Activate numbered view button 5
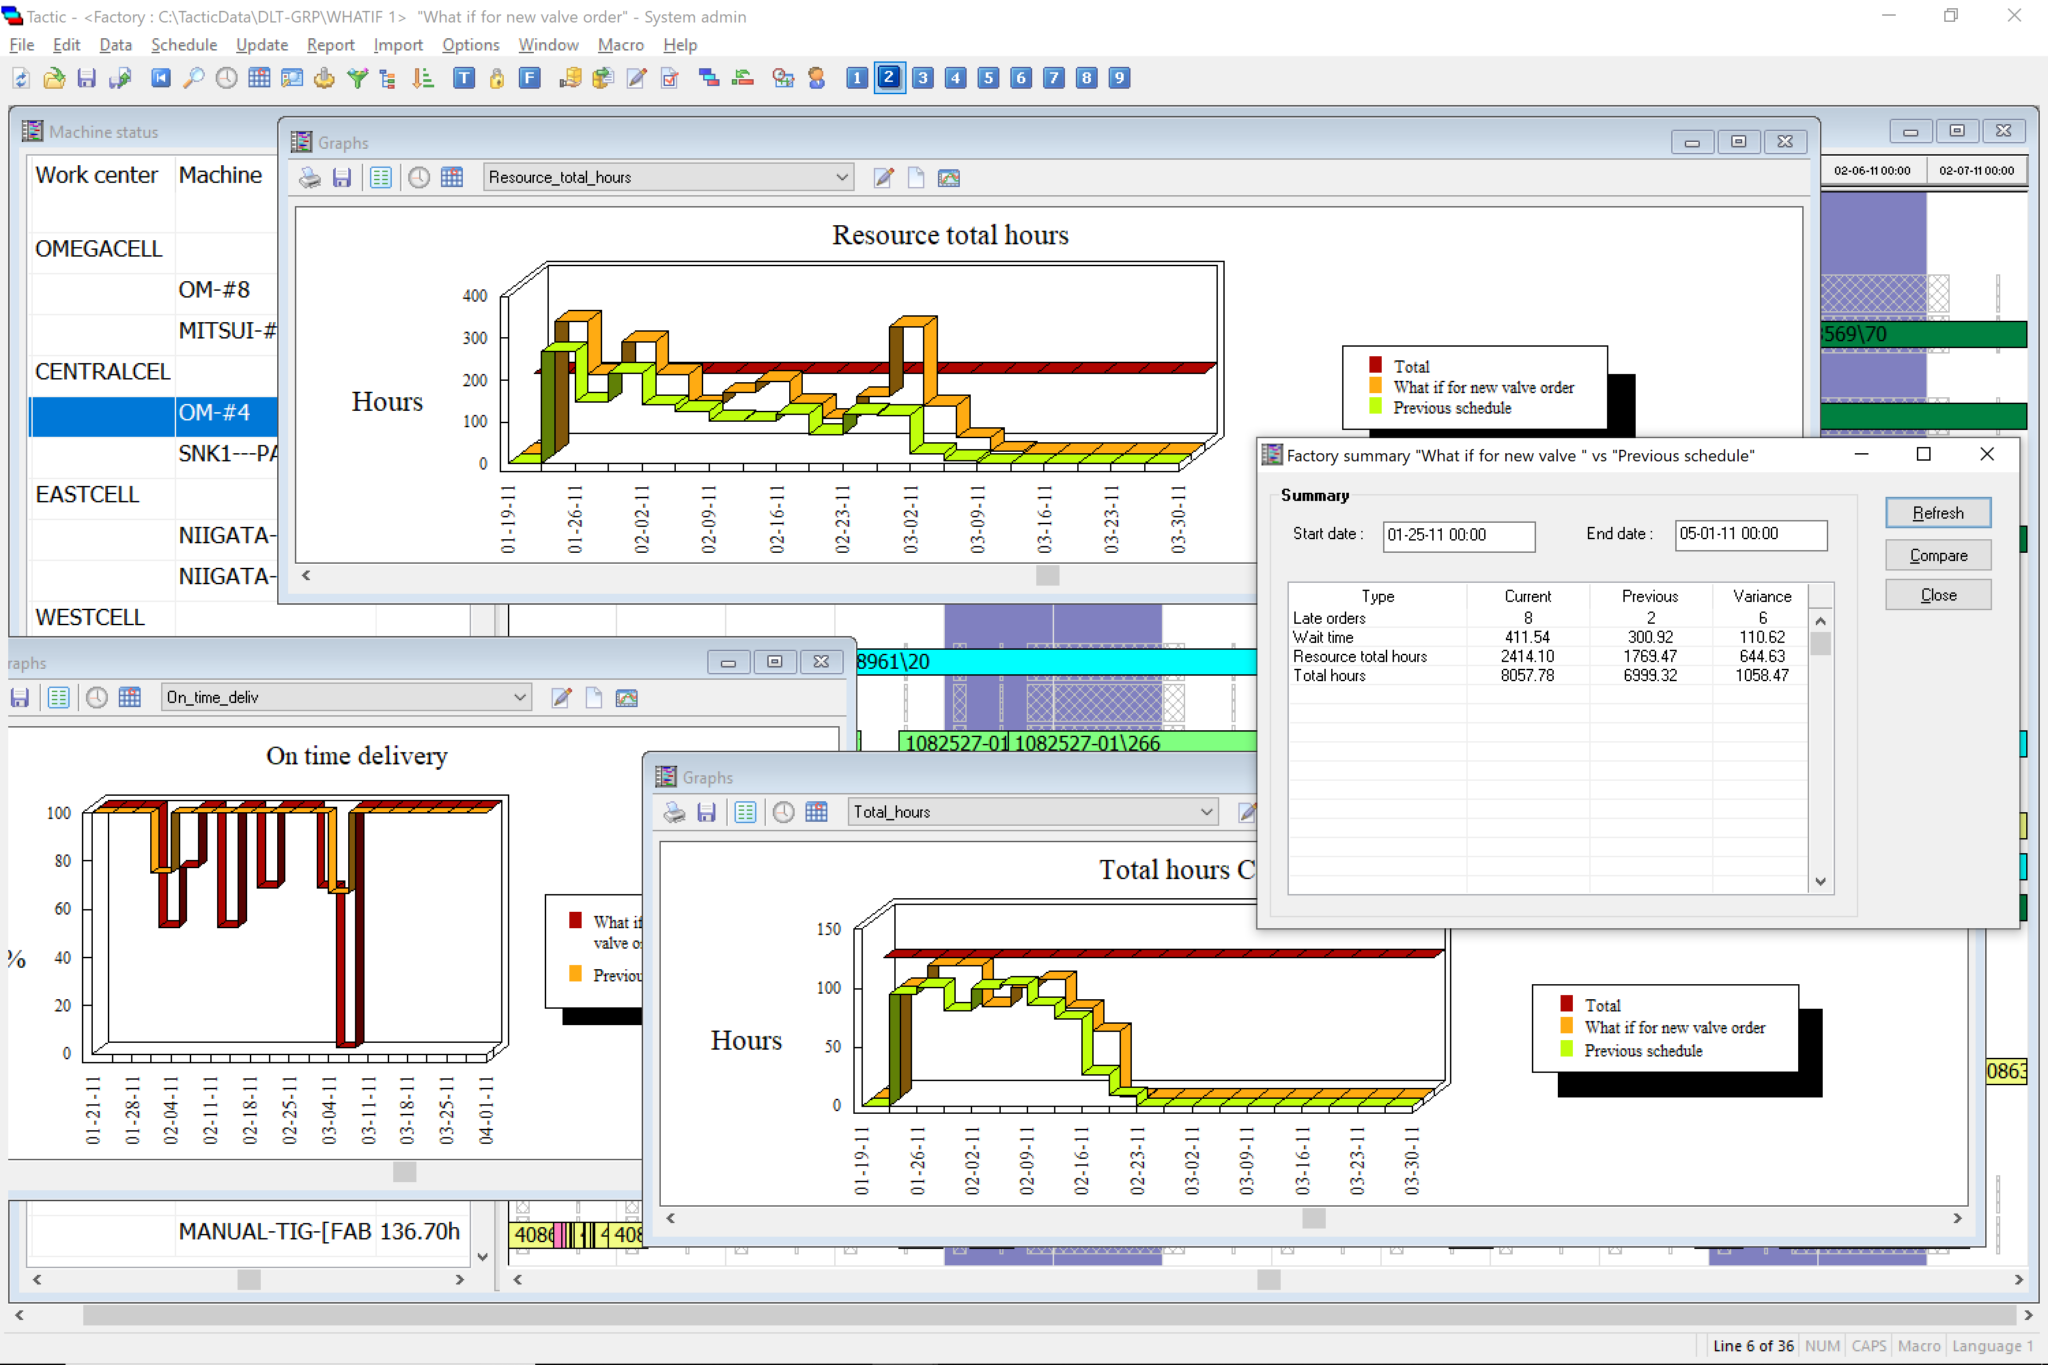This screenshot has width=2048, height=1365. coord(988,78)
